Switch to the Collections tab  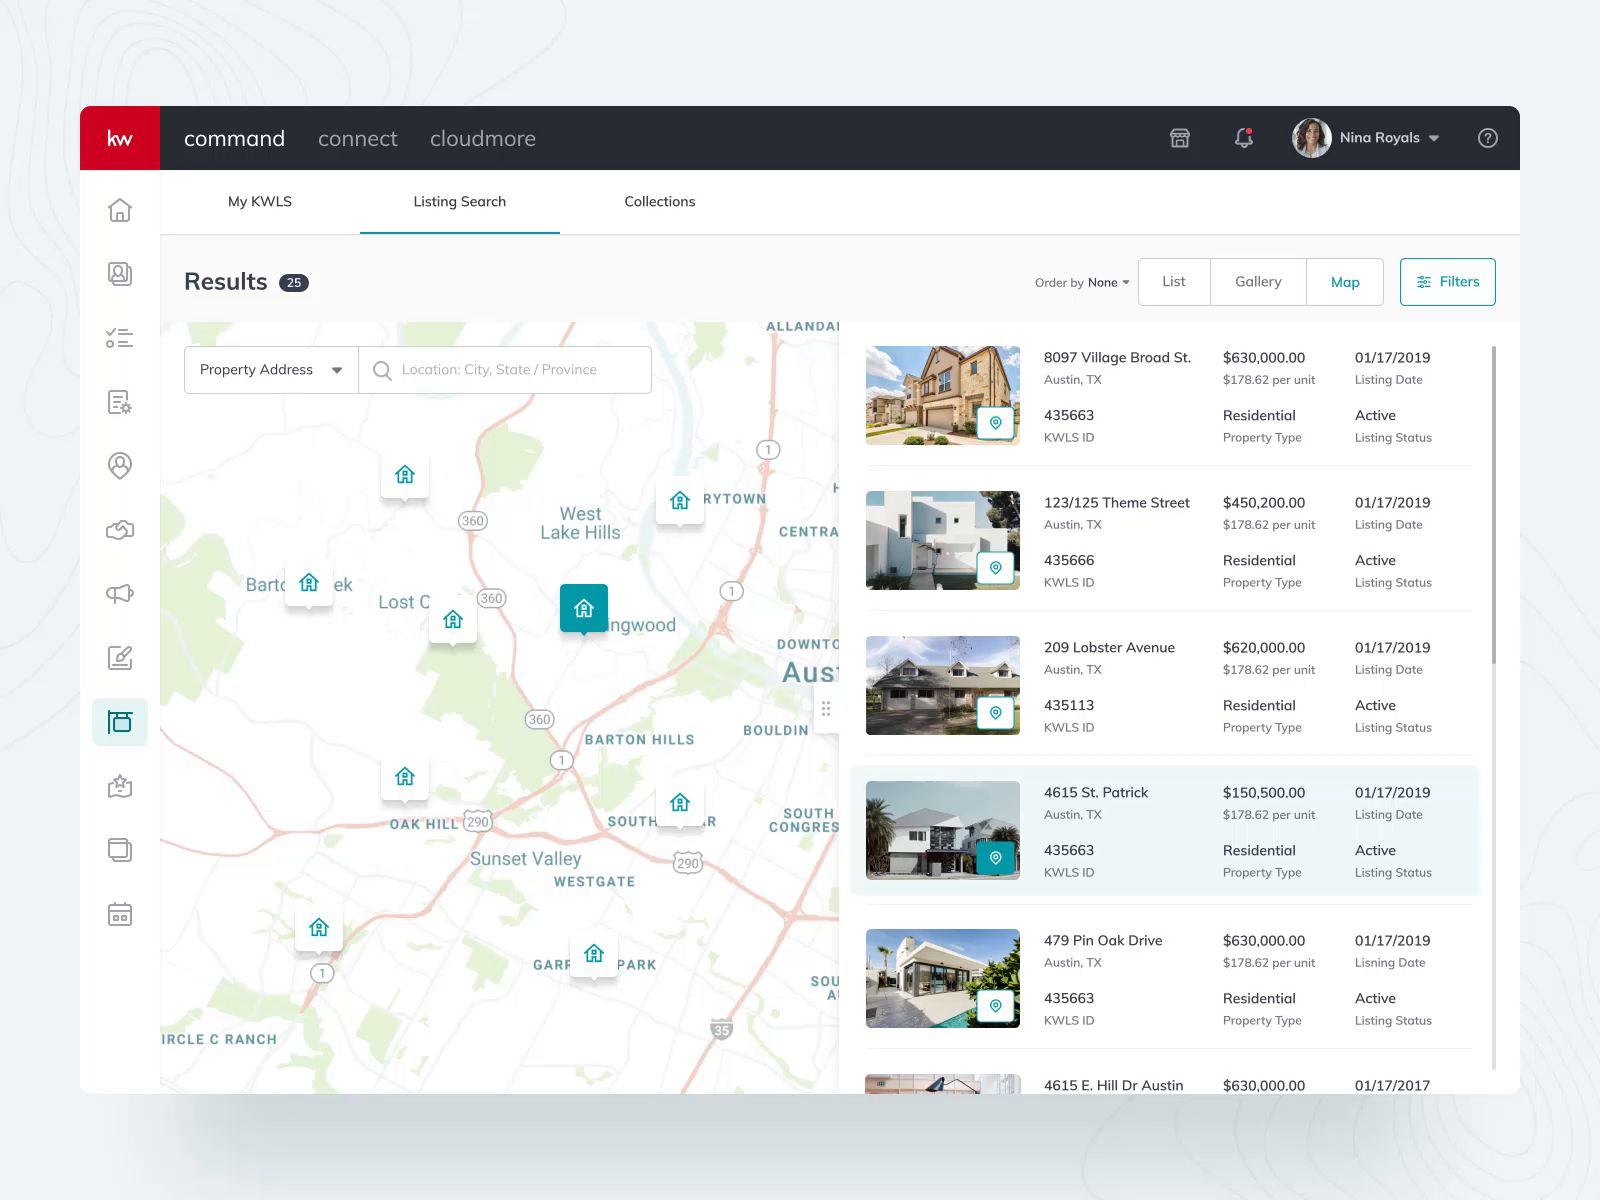coord(659,201)
